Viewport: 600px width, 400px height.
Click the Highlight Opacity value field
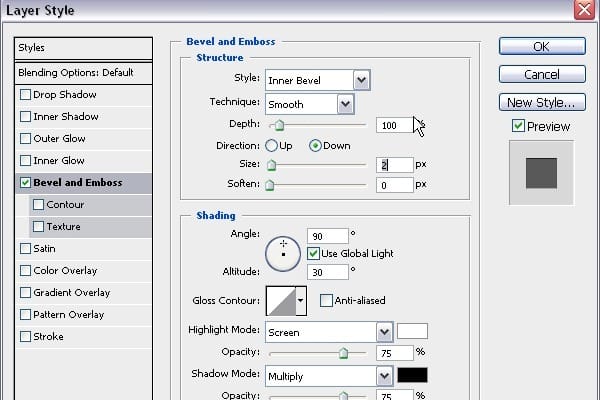tap(395, 353)
